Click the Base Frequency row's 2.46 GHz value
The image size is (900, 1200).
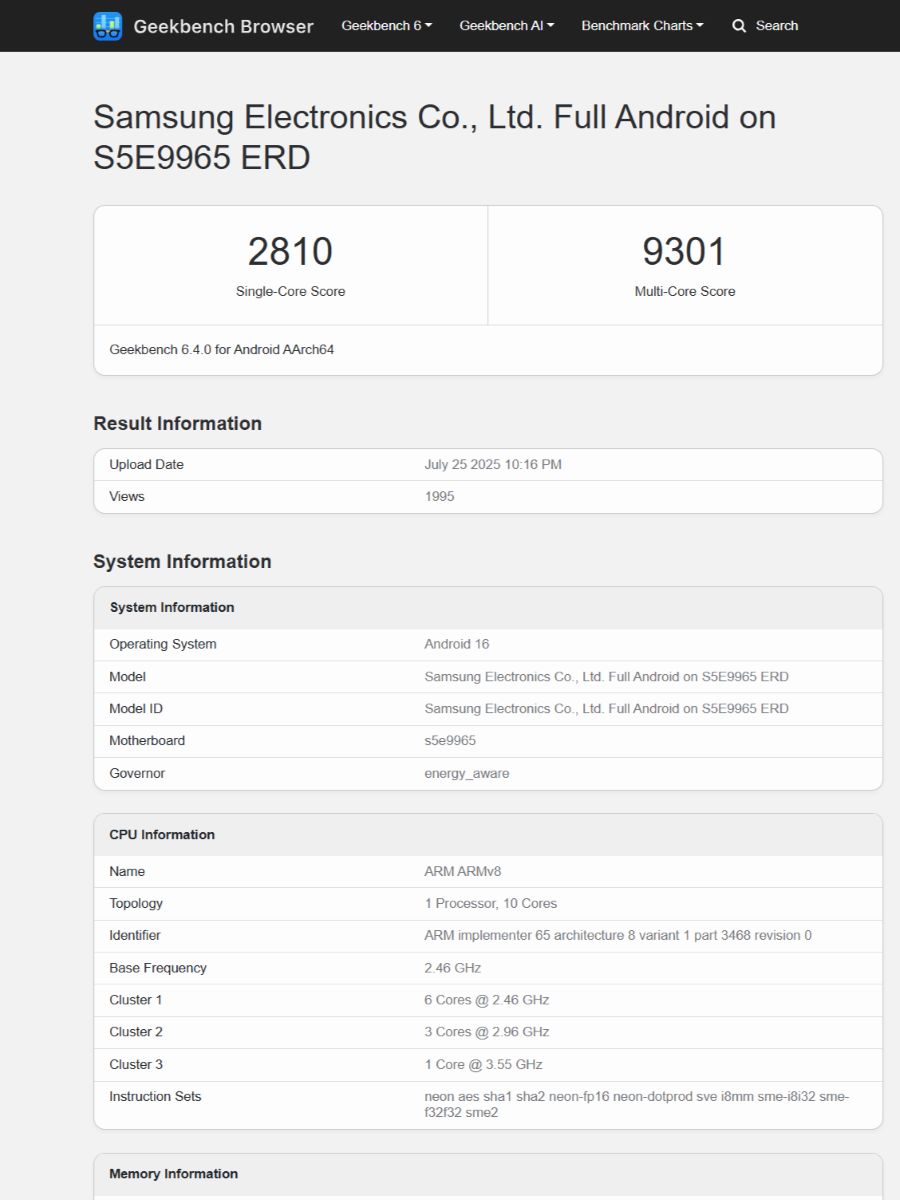click(453, 968)
